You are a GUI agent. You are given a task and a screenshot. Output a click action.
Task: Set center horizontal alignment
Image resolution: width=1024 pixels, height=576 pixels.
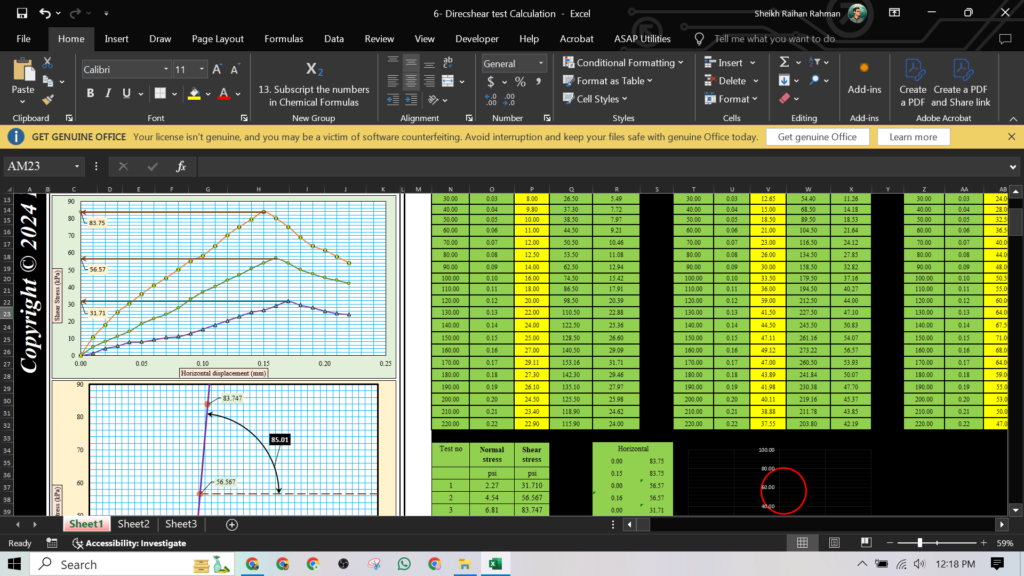pos(411,81)
